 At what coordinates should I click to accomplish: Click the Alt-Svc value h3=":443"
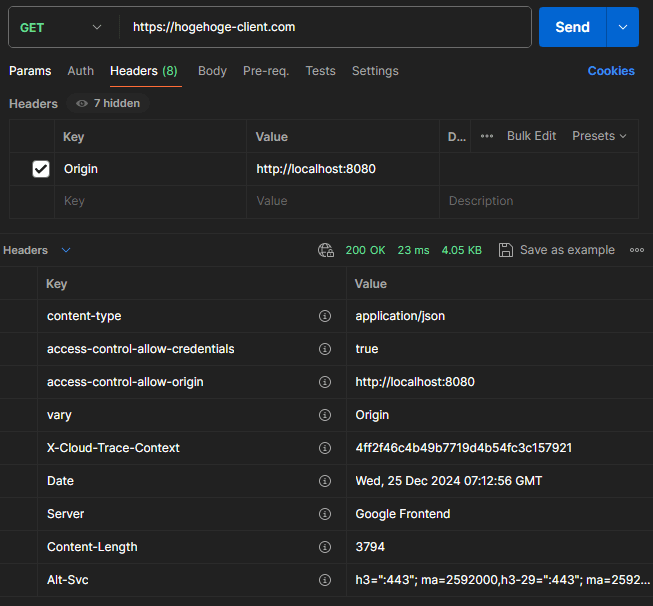tap(502, 580)
